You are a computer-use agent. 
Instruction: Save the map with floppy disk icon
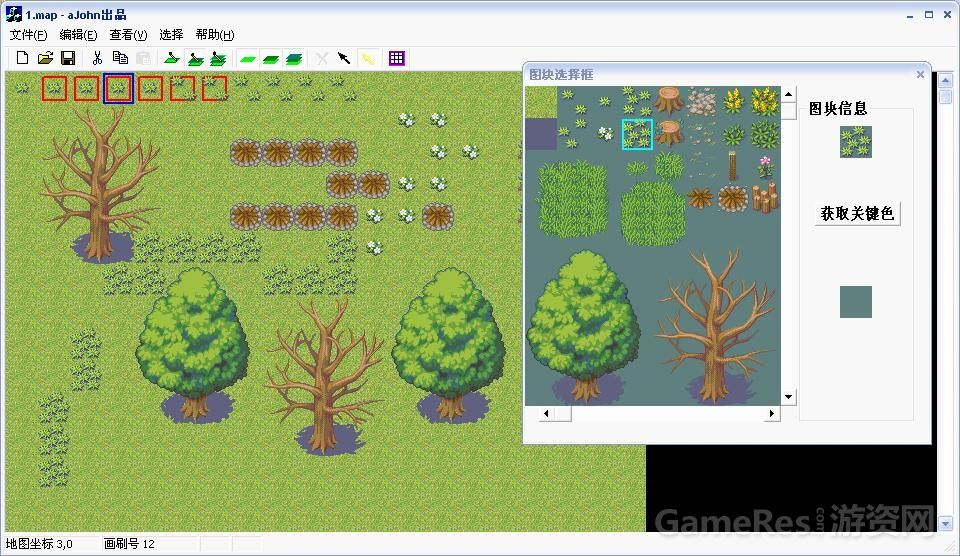point(68,58)
